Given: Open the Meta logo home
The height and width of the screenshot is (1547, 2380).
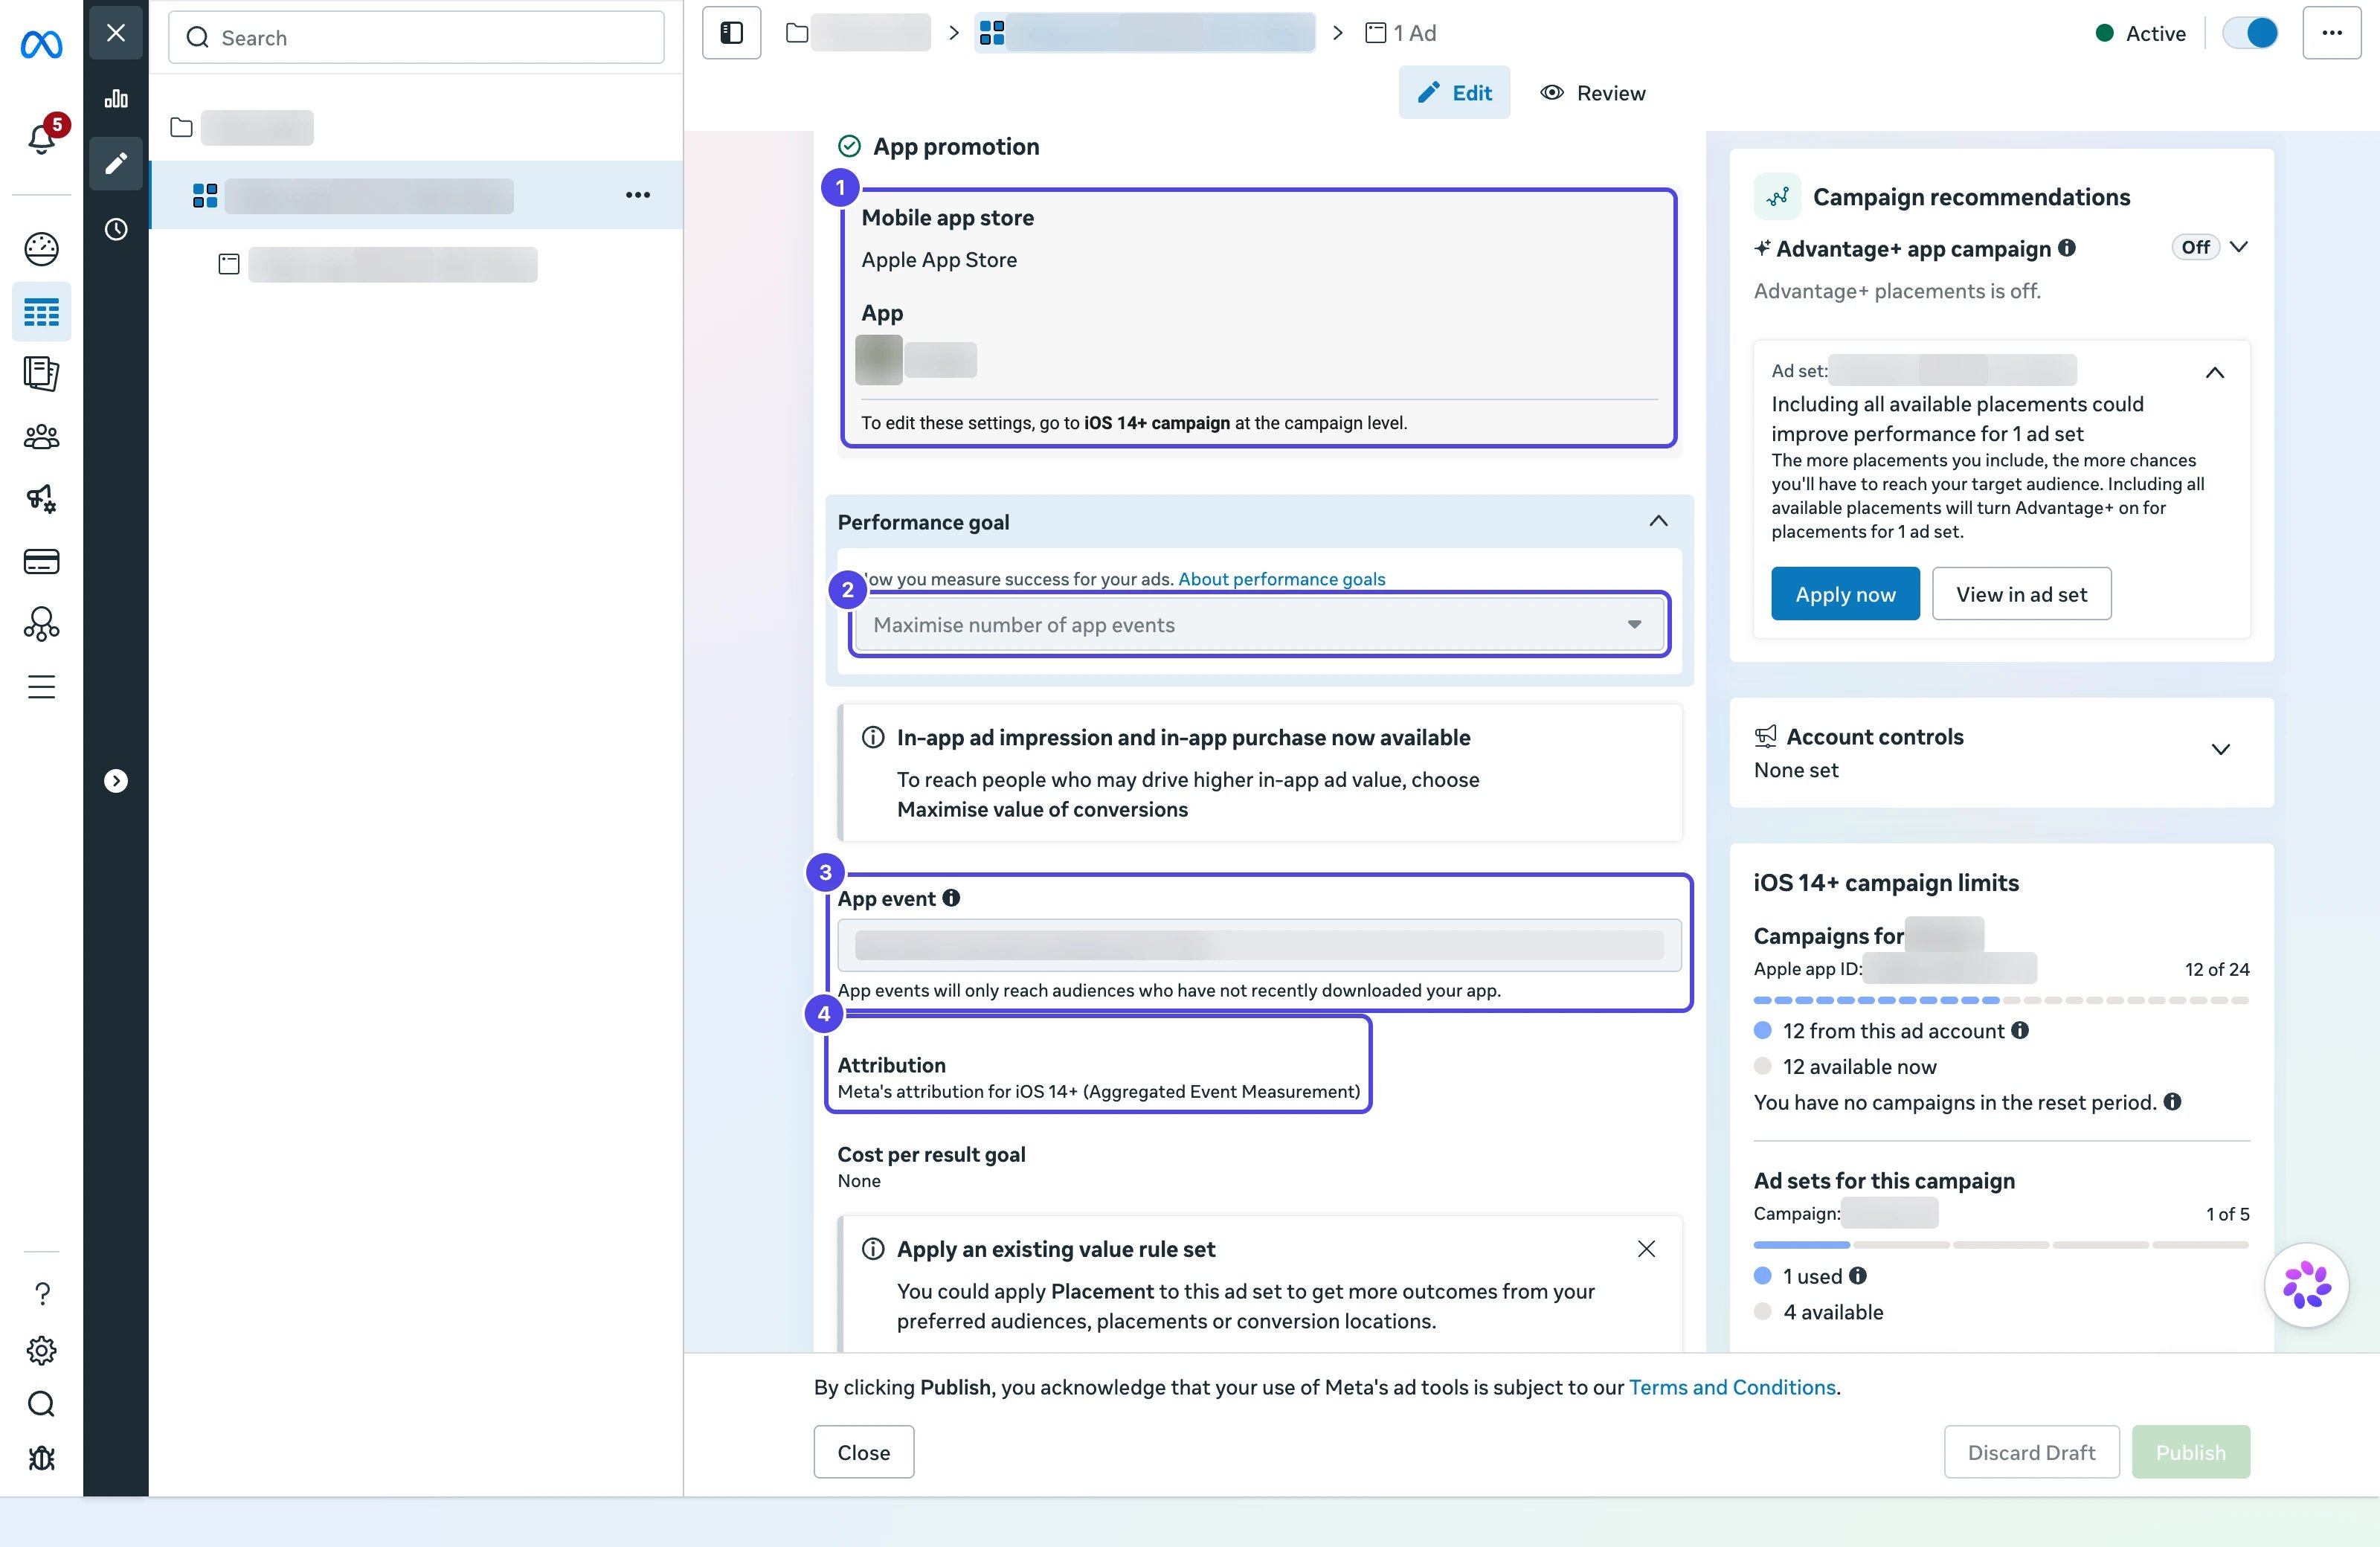Looking at the screenshot, I should point(41,44).
